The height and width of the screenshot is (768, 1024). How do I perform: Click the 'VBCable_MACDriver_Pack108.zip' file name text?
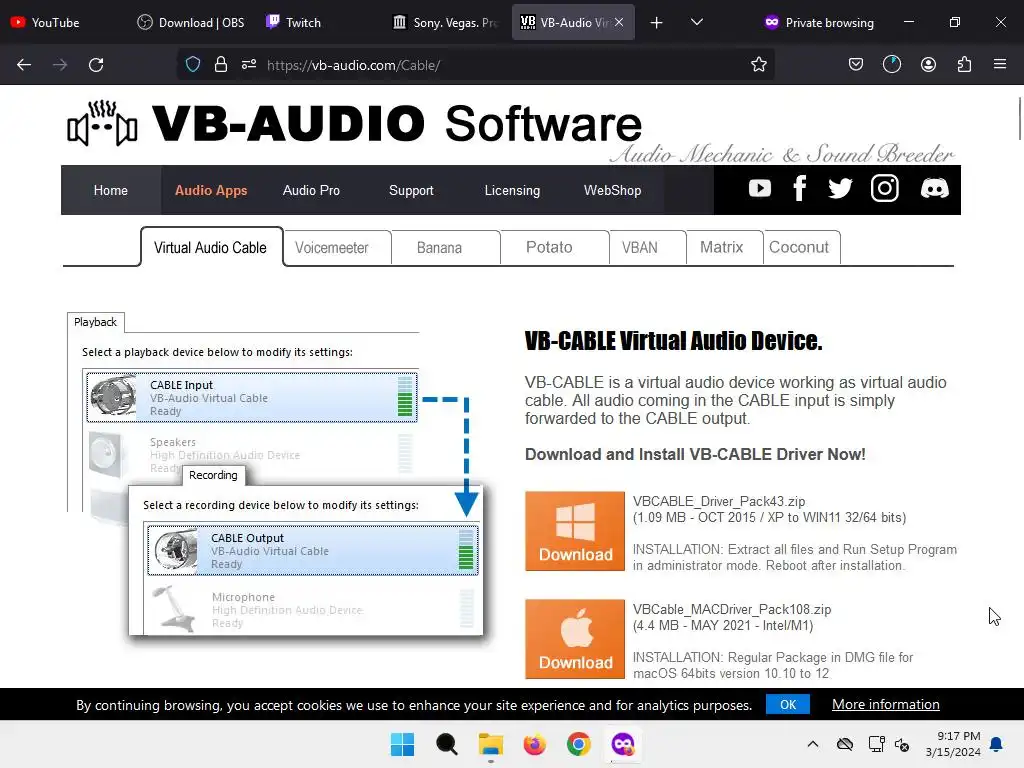click(x=731, y=609)
